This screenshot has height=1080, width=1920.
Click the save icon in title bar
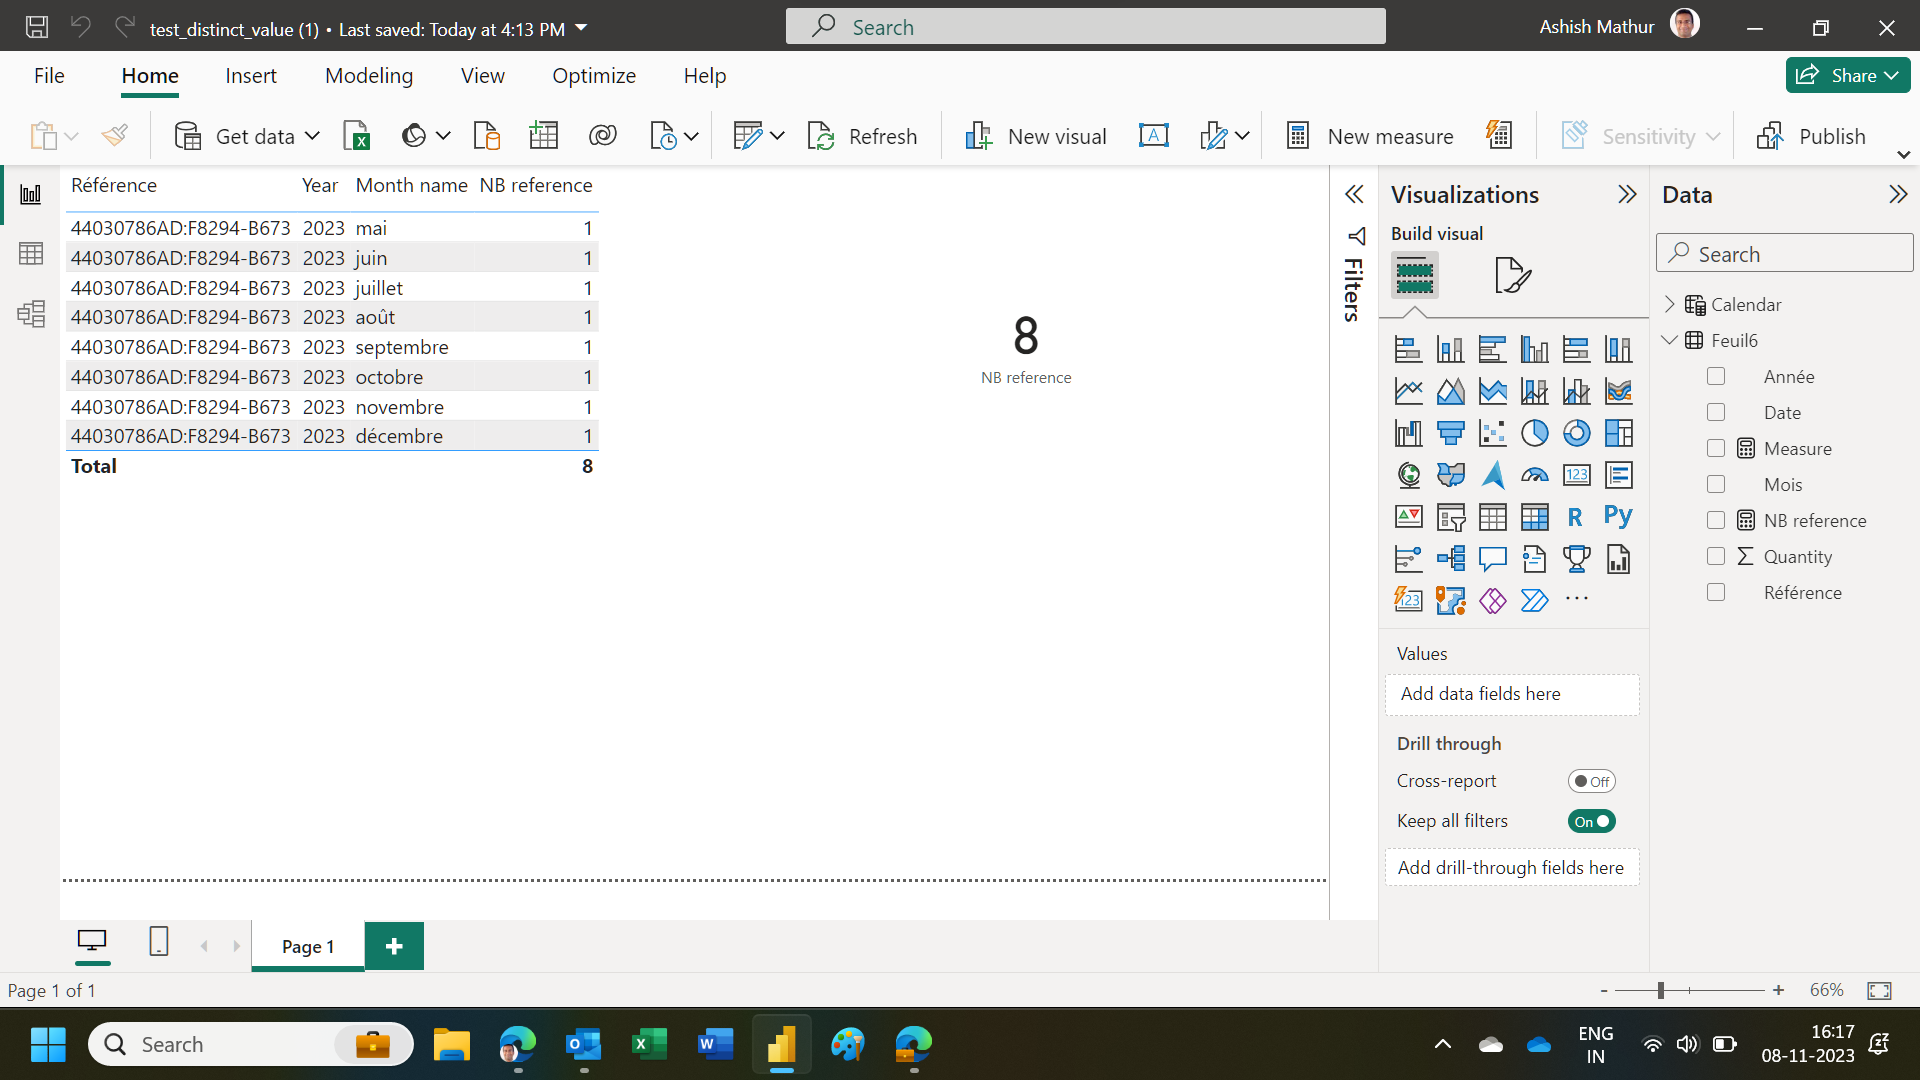[x=37, y=27]
